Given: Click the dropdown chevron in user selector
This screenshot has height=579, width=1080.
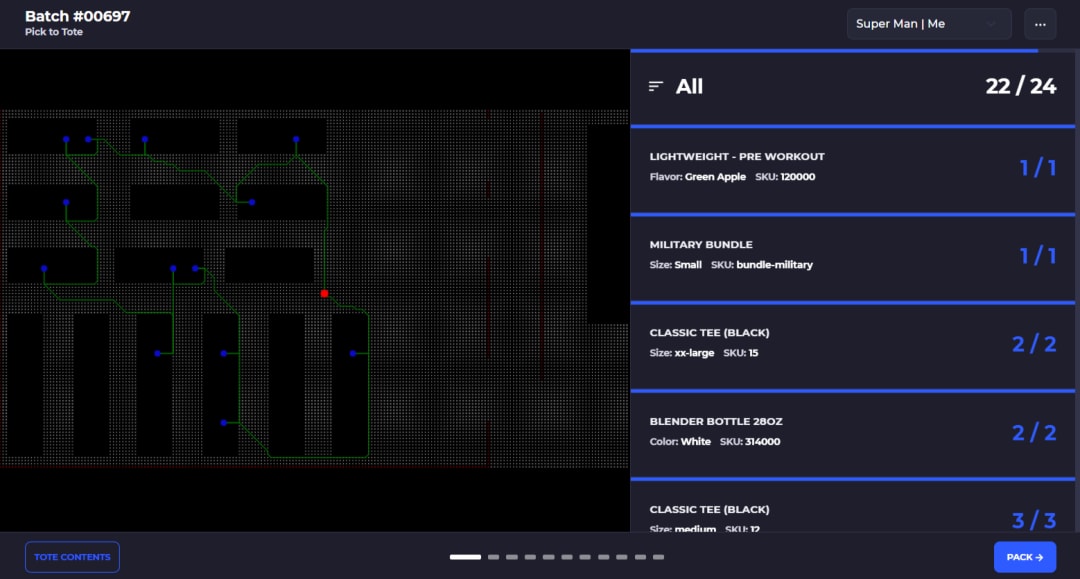Looking at the screenshot, I should click(991, 24).
